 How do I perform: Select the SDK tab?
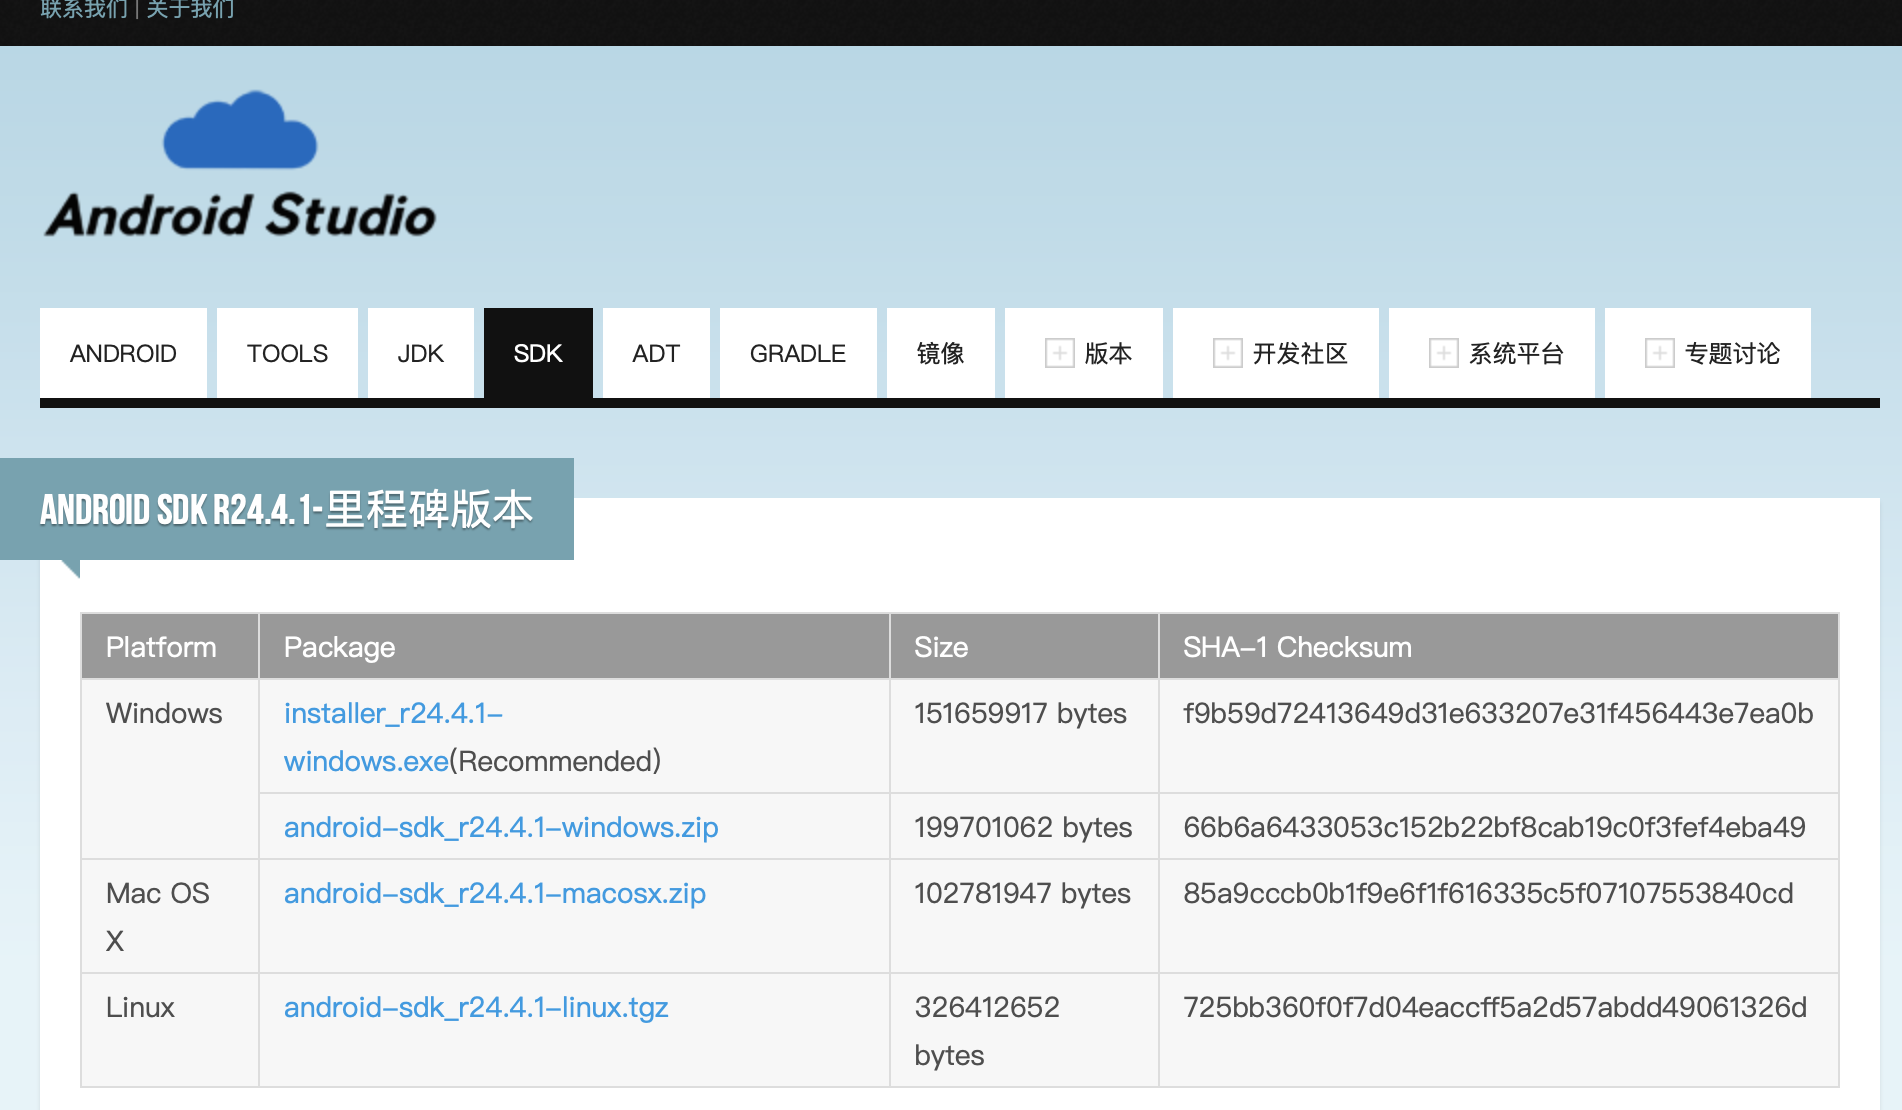(x=538, y=353)
